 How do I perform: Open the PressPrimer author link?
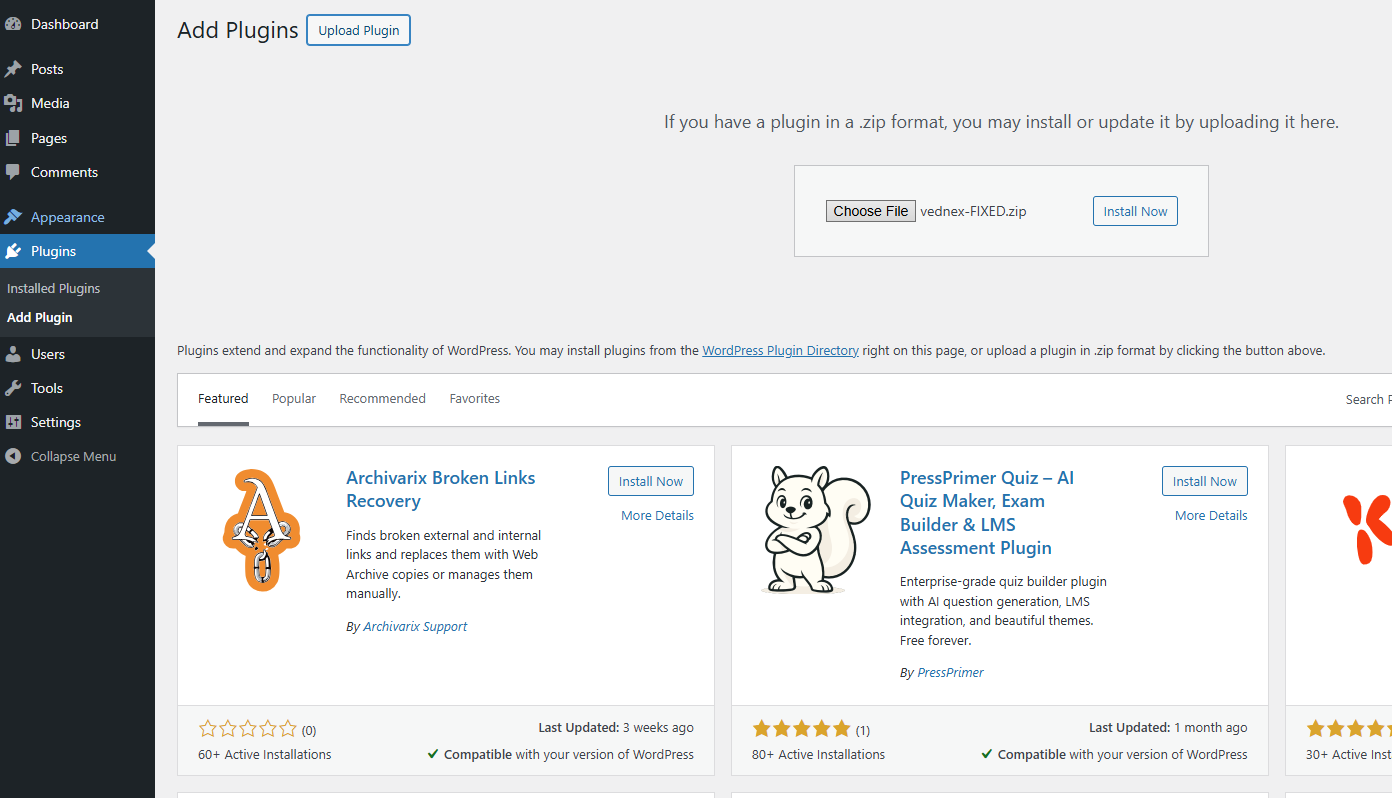pos(950,673)
